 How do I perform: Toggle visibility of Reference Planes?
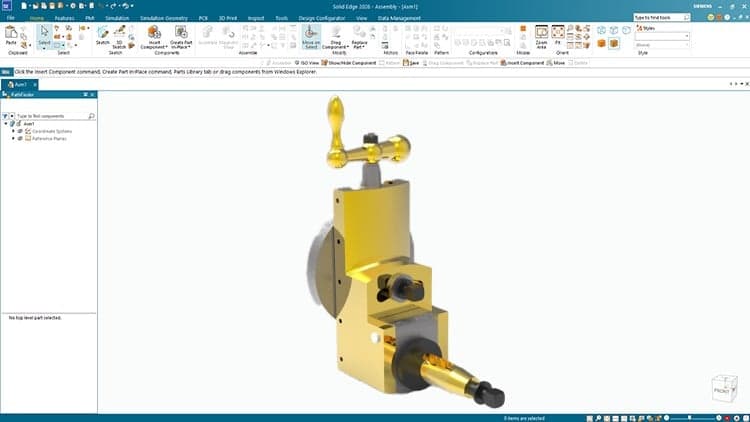[x=20, y=138]
